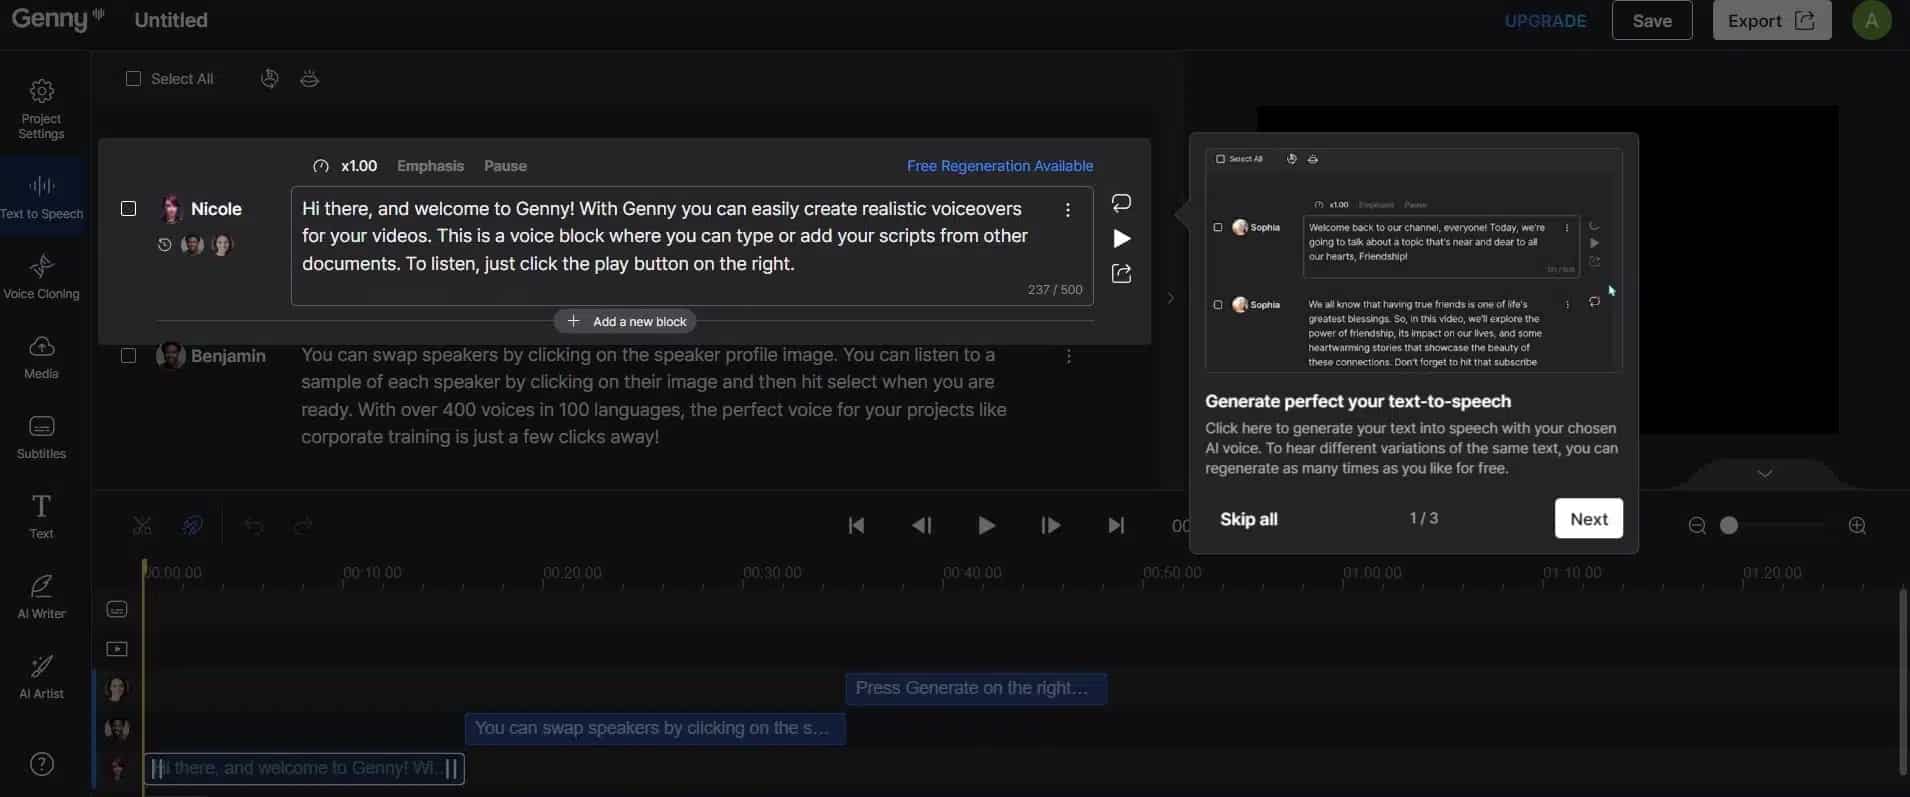Click Benjamin's script text paragraph
Screen dimensions: 1910x797
654,396
